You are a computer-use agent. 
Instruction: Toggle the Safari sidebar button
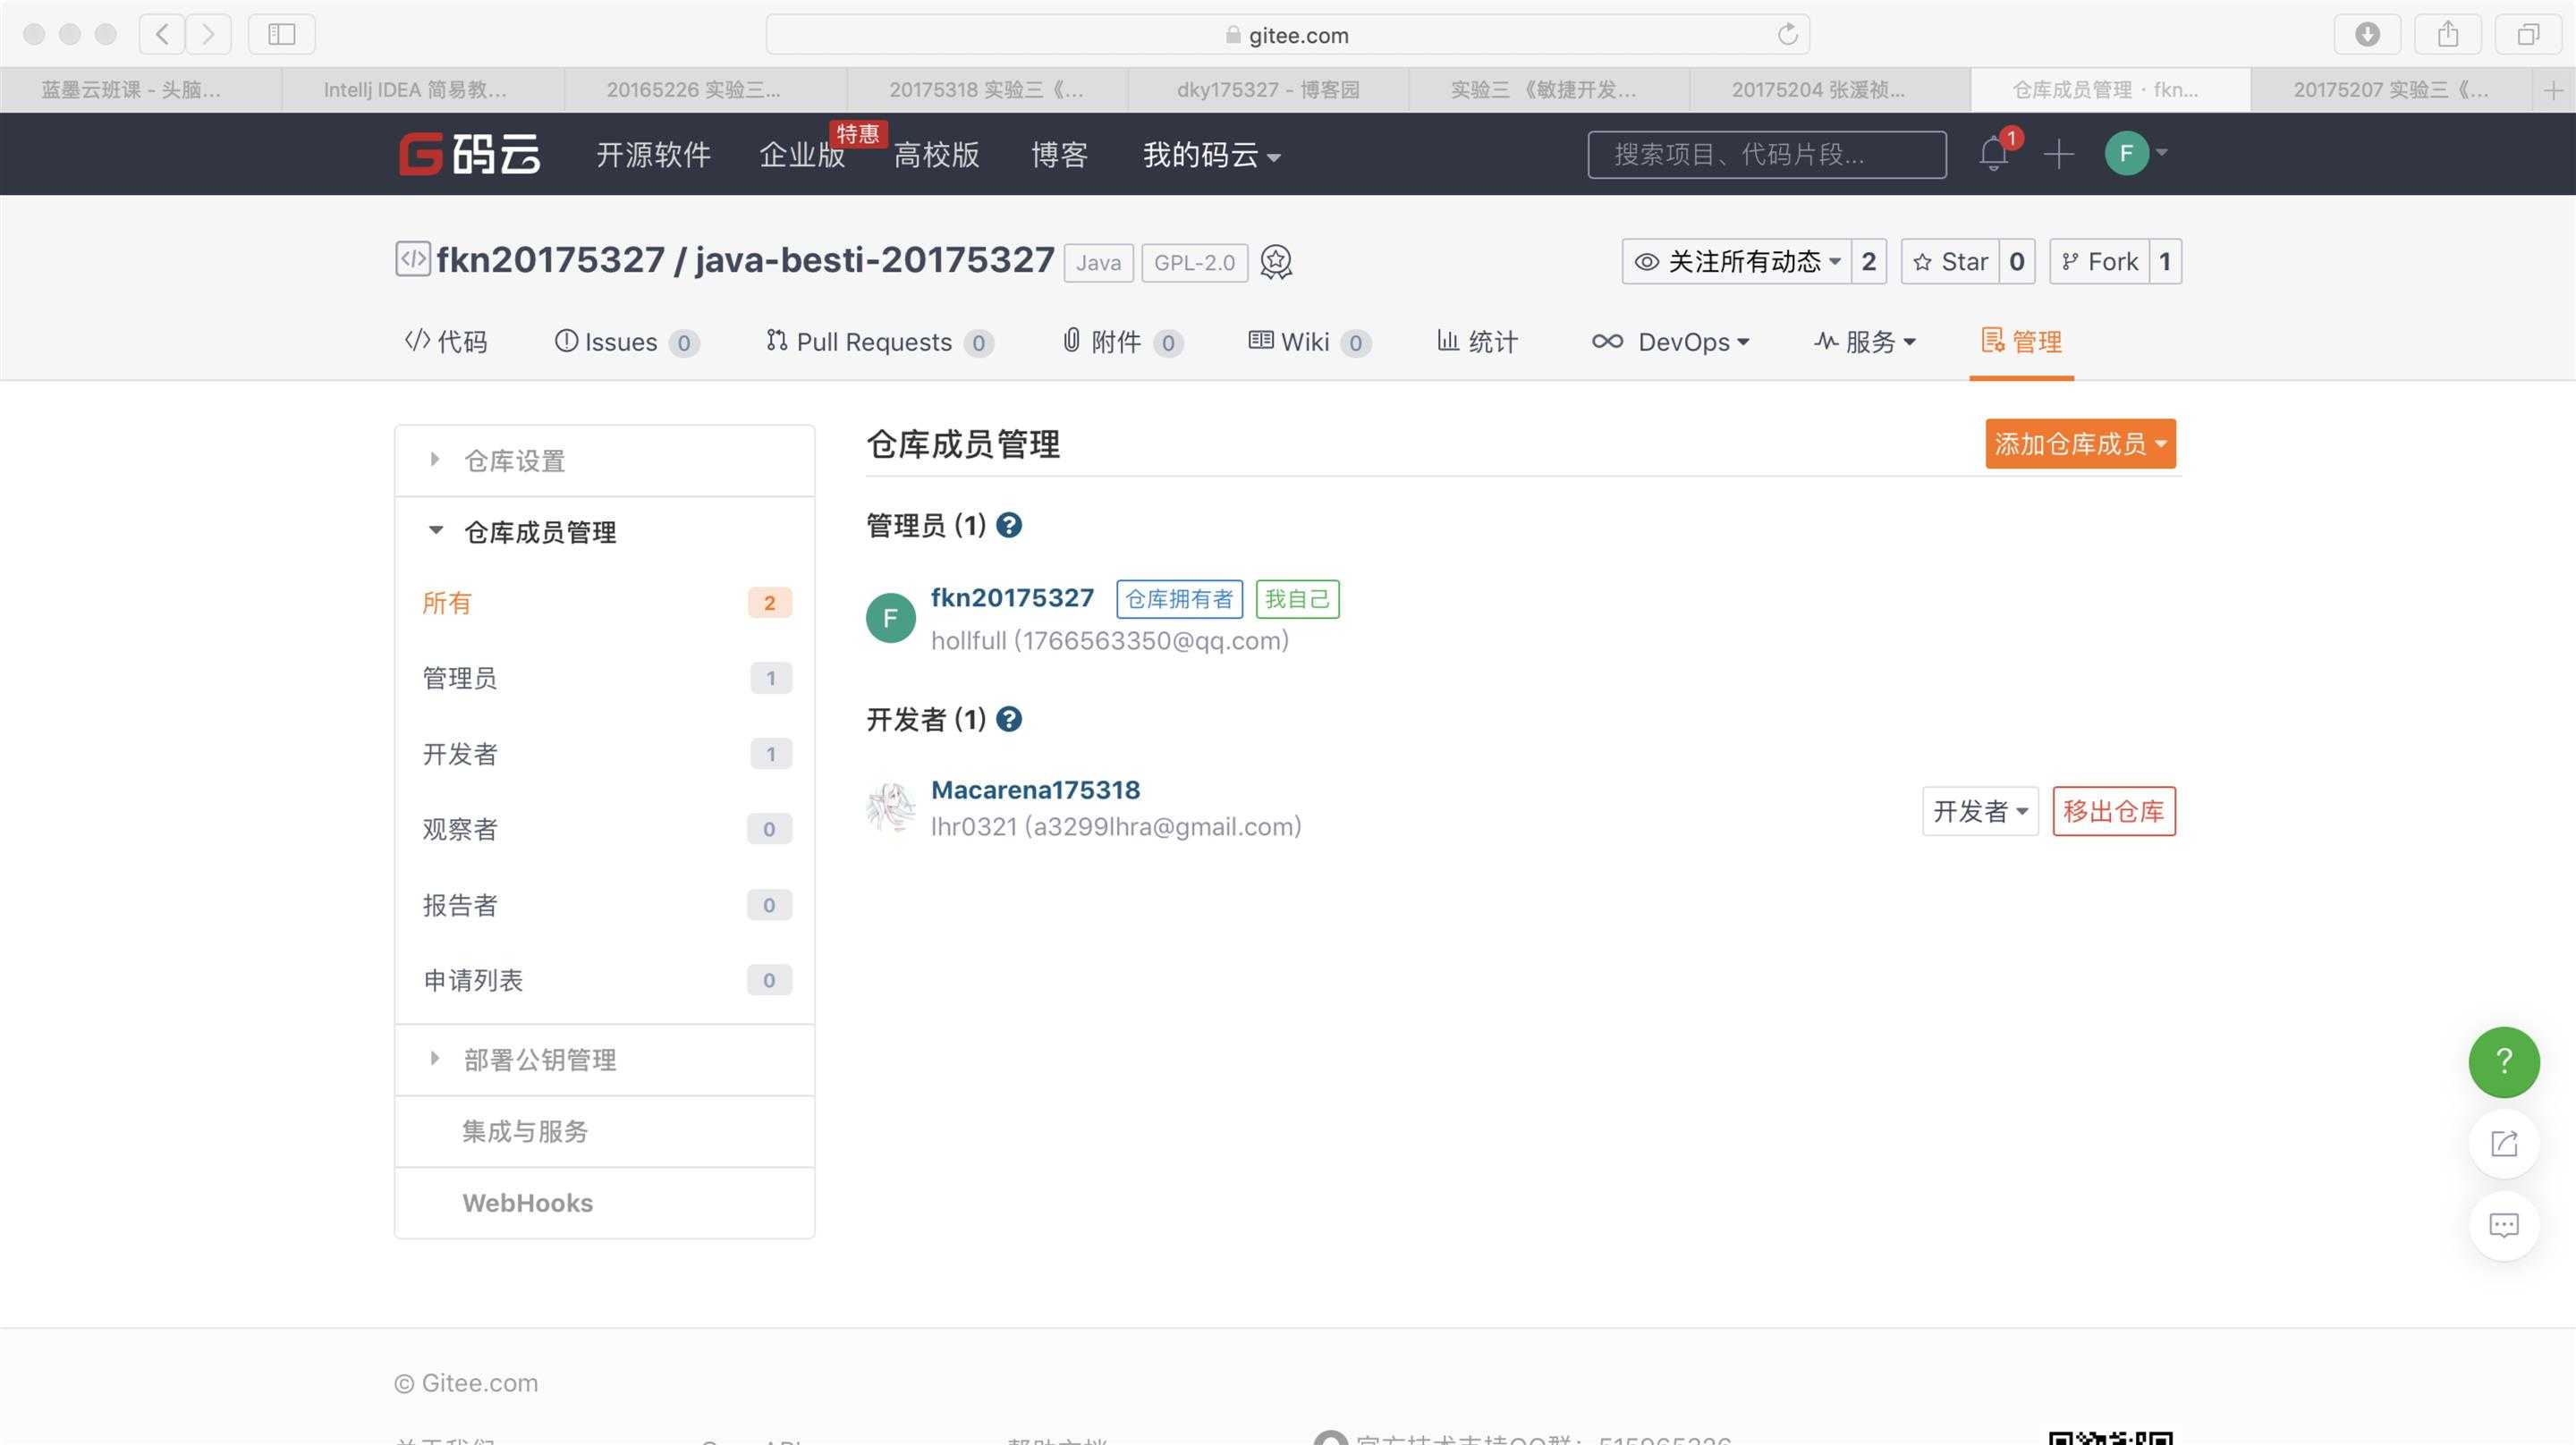pyautogui.click(x=282, y=34)
